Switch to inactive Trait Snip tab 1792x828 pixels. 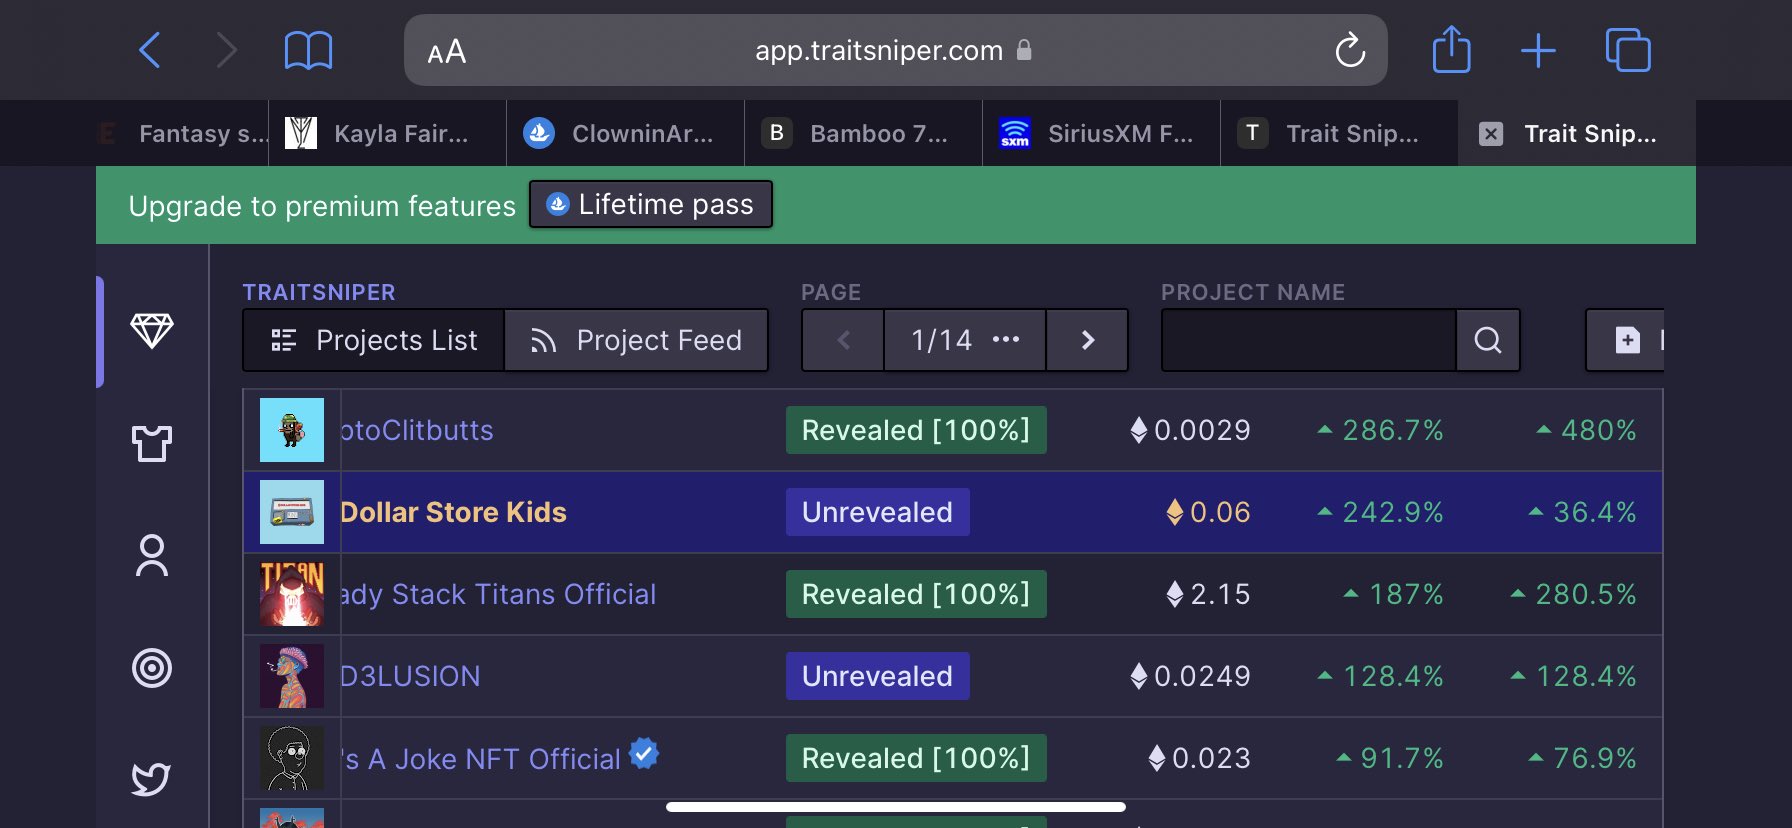point(1340,133)
